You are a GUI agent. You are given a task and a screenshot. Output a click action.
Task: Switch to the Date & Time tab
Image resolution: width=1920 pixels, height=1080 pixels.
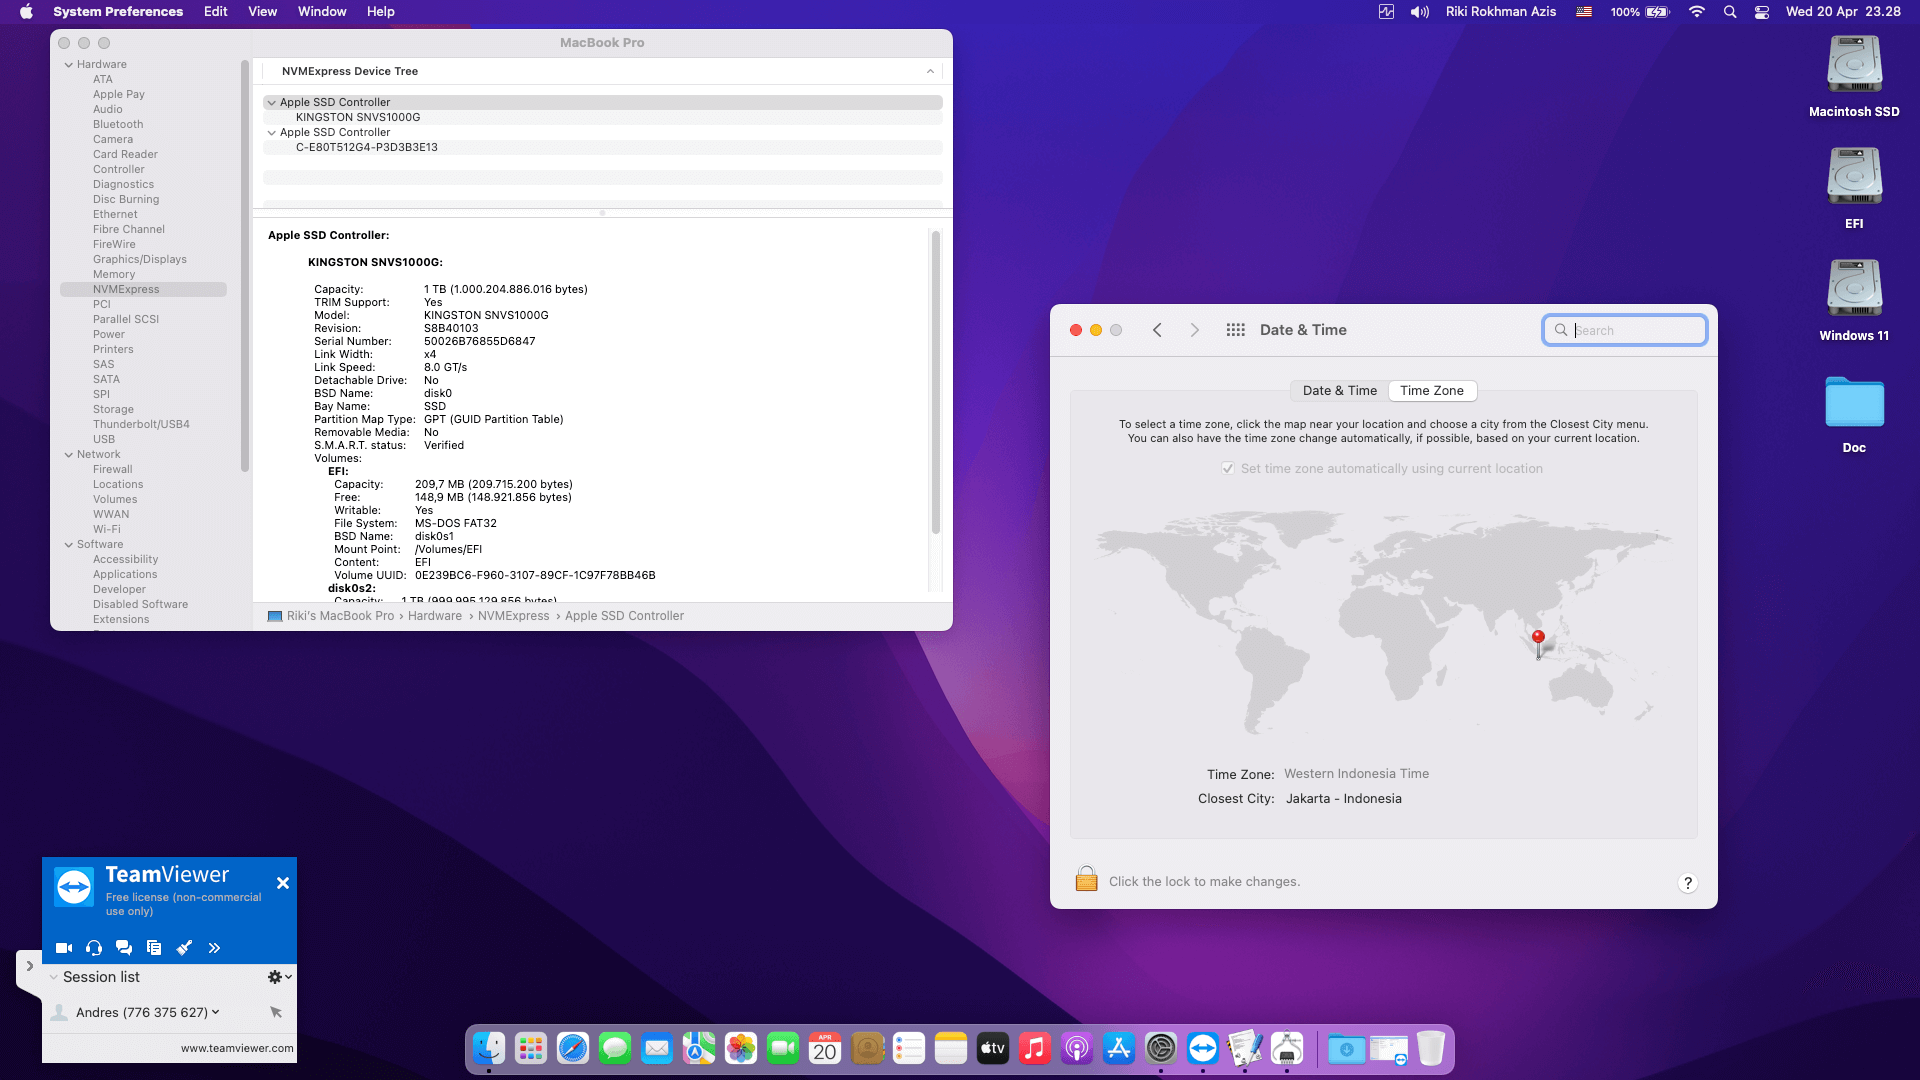point(1339,391)
